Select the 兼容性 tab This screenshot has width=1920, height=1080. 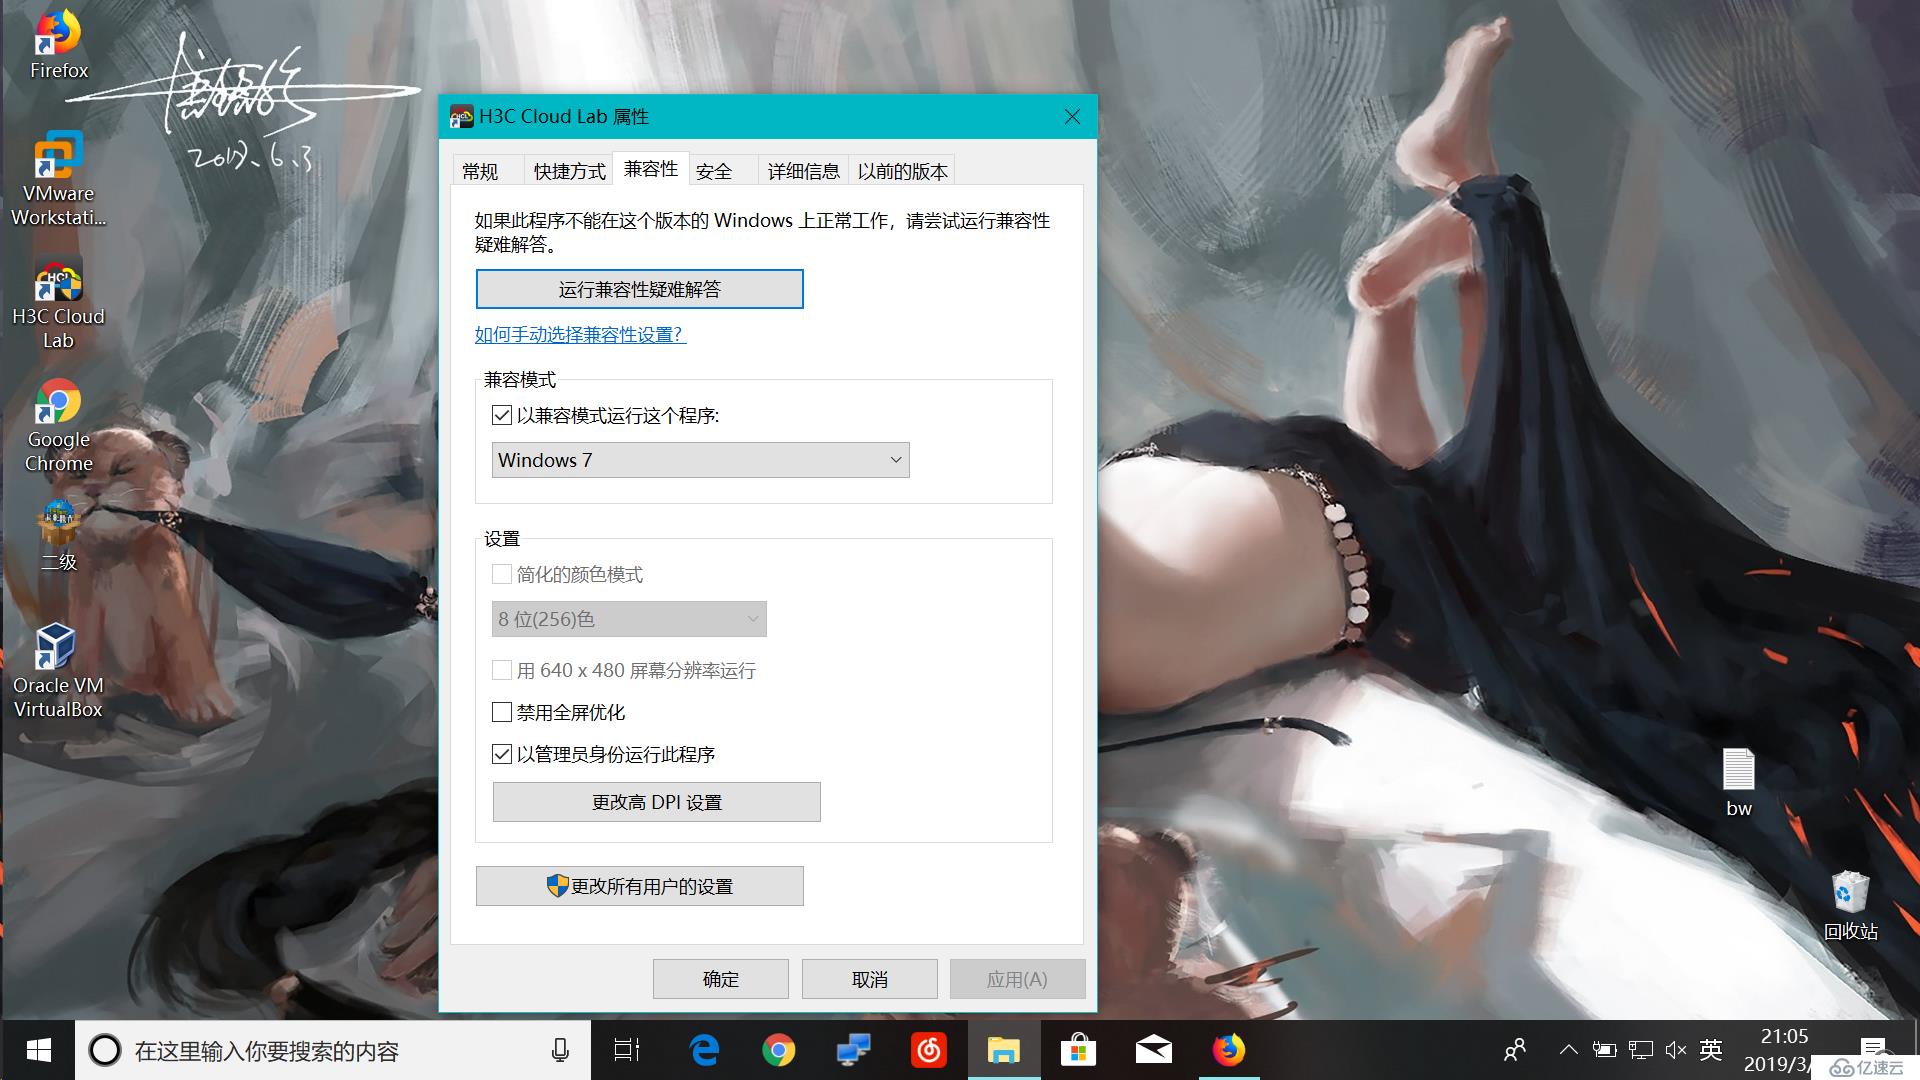pyautogui.click(x=651, y=169)
